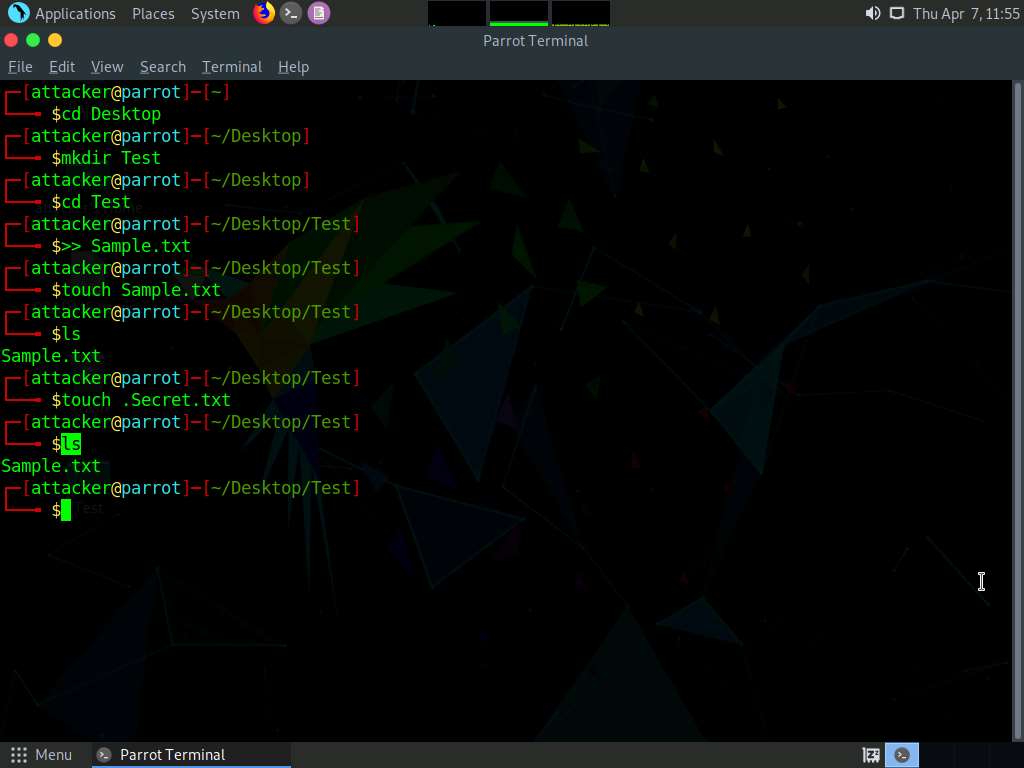Click the purple text editor launcher icon

(318, 13)
